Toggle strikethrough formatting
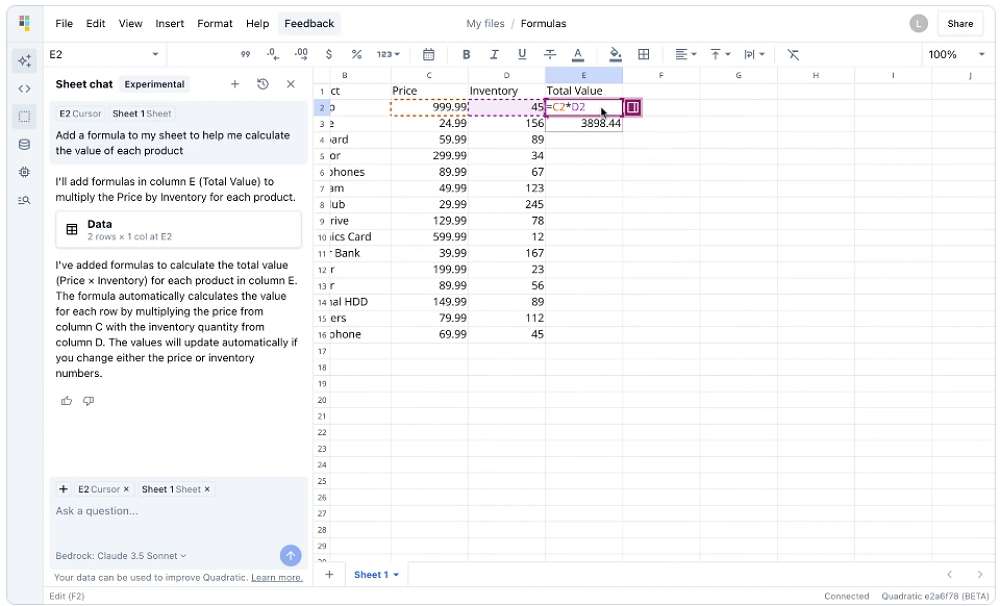The height and width of the screenshot is (606, 1000). [x=549, y=55]
